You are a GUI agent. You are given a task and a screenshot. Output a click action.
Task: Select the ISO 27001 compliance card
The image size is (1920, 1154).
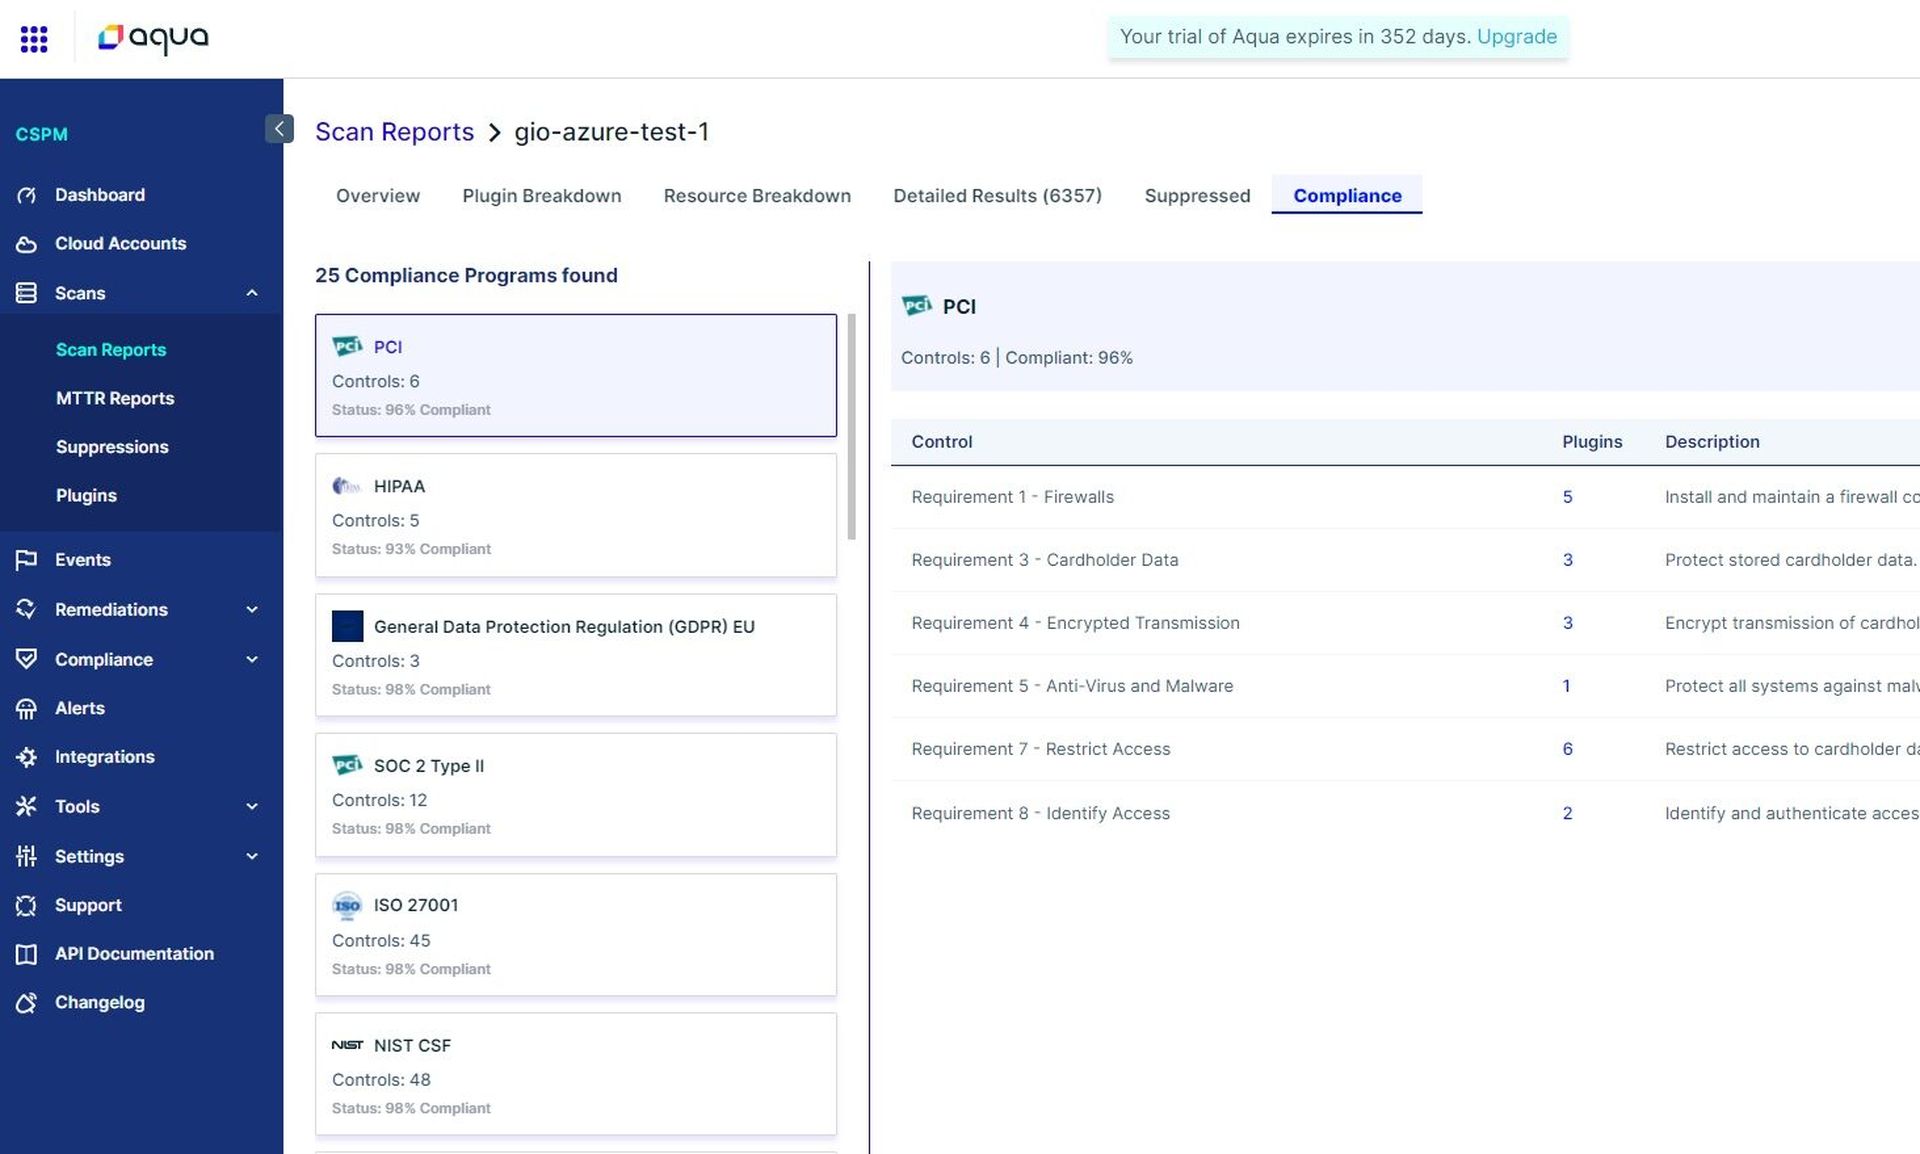pos(576,935)
